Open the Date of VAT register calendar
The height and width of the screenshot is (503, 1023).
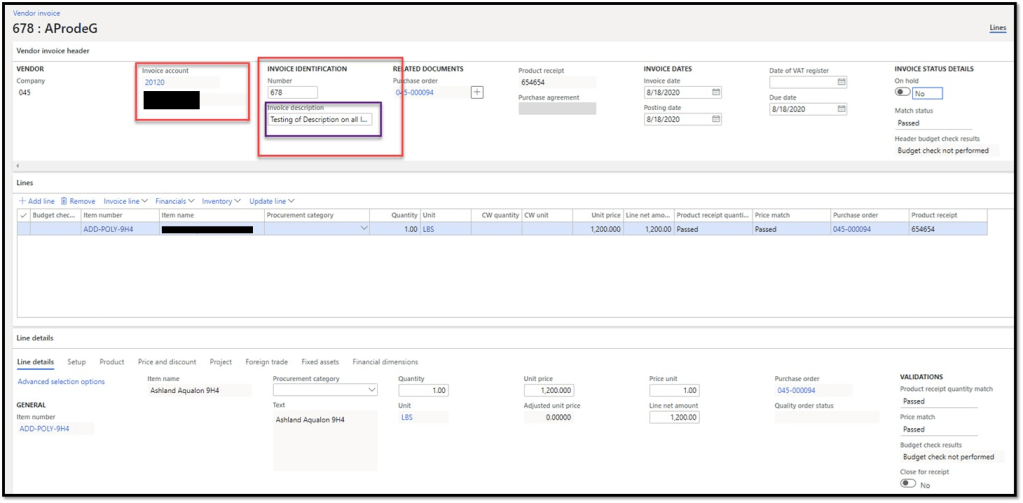(841, 81)
